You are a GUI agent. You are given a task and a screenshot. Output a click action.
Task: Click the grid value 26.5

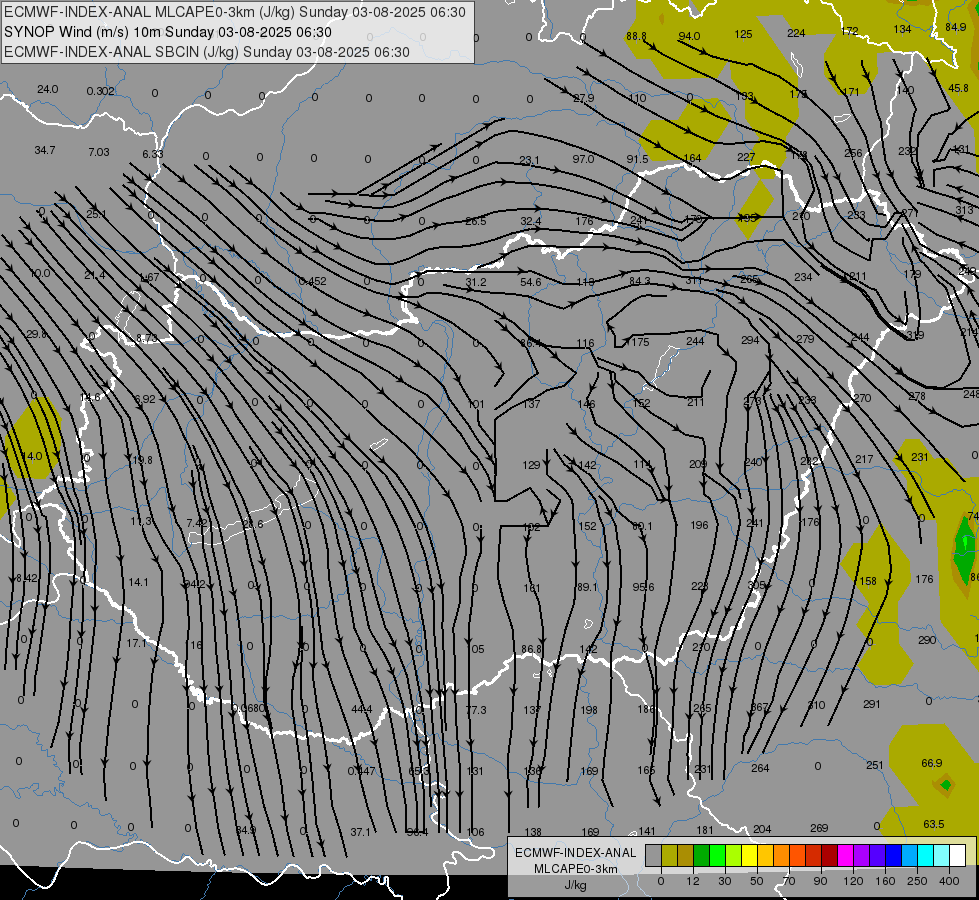[x=475, y=221]
